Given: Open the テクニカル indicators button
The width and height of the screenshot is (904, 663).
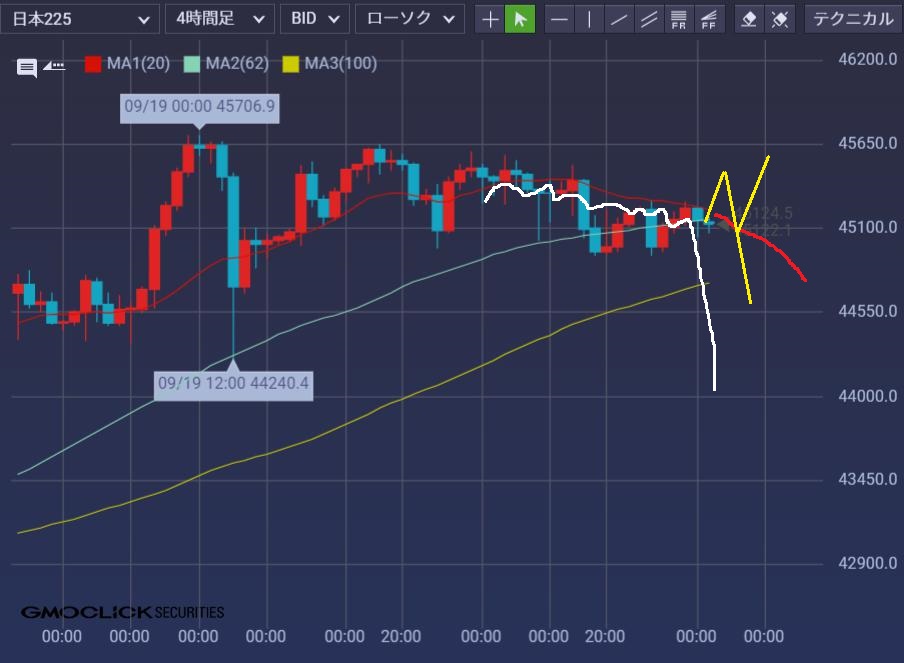Looking at the screenshot, I should tap(851, 19).
